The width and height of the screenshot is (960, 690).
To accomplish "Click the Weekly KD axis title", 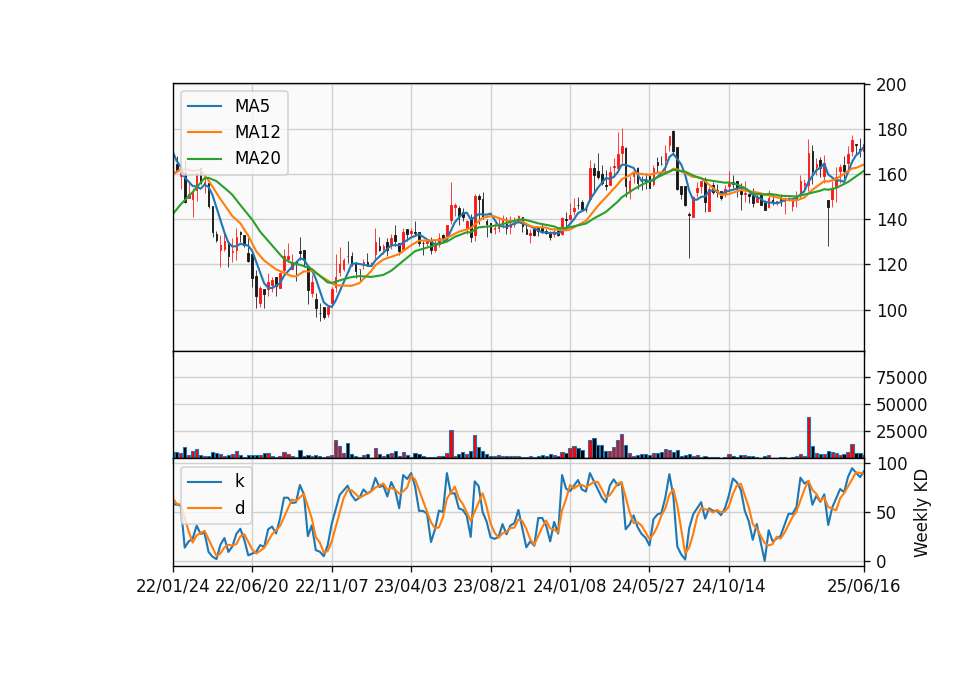I will pos(921,513).
